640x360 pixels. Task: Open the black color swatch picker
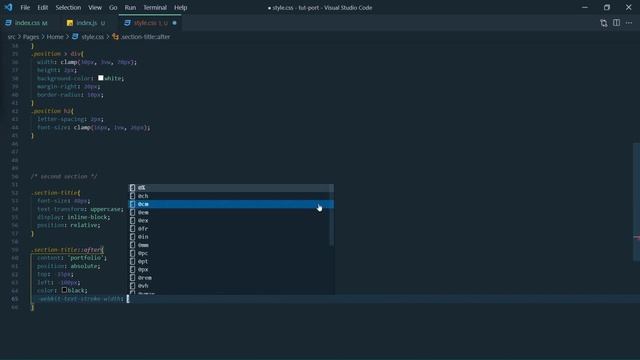tap(64, 290)
